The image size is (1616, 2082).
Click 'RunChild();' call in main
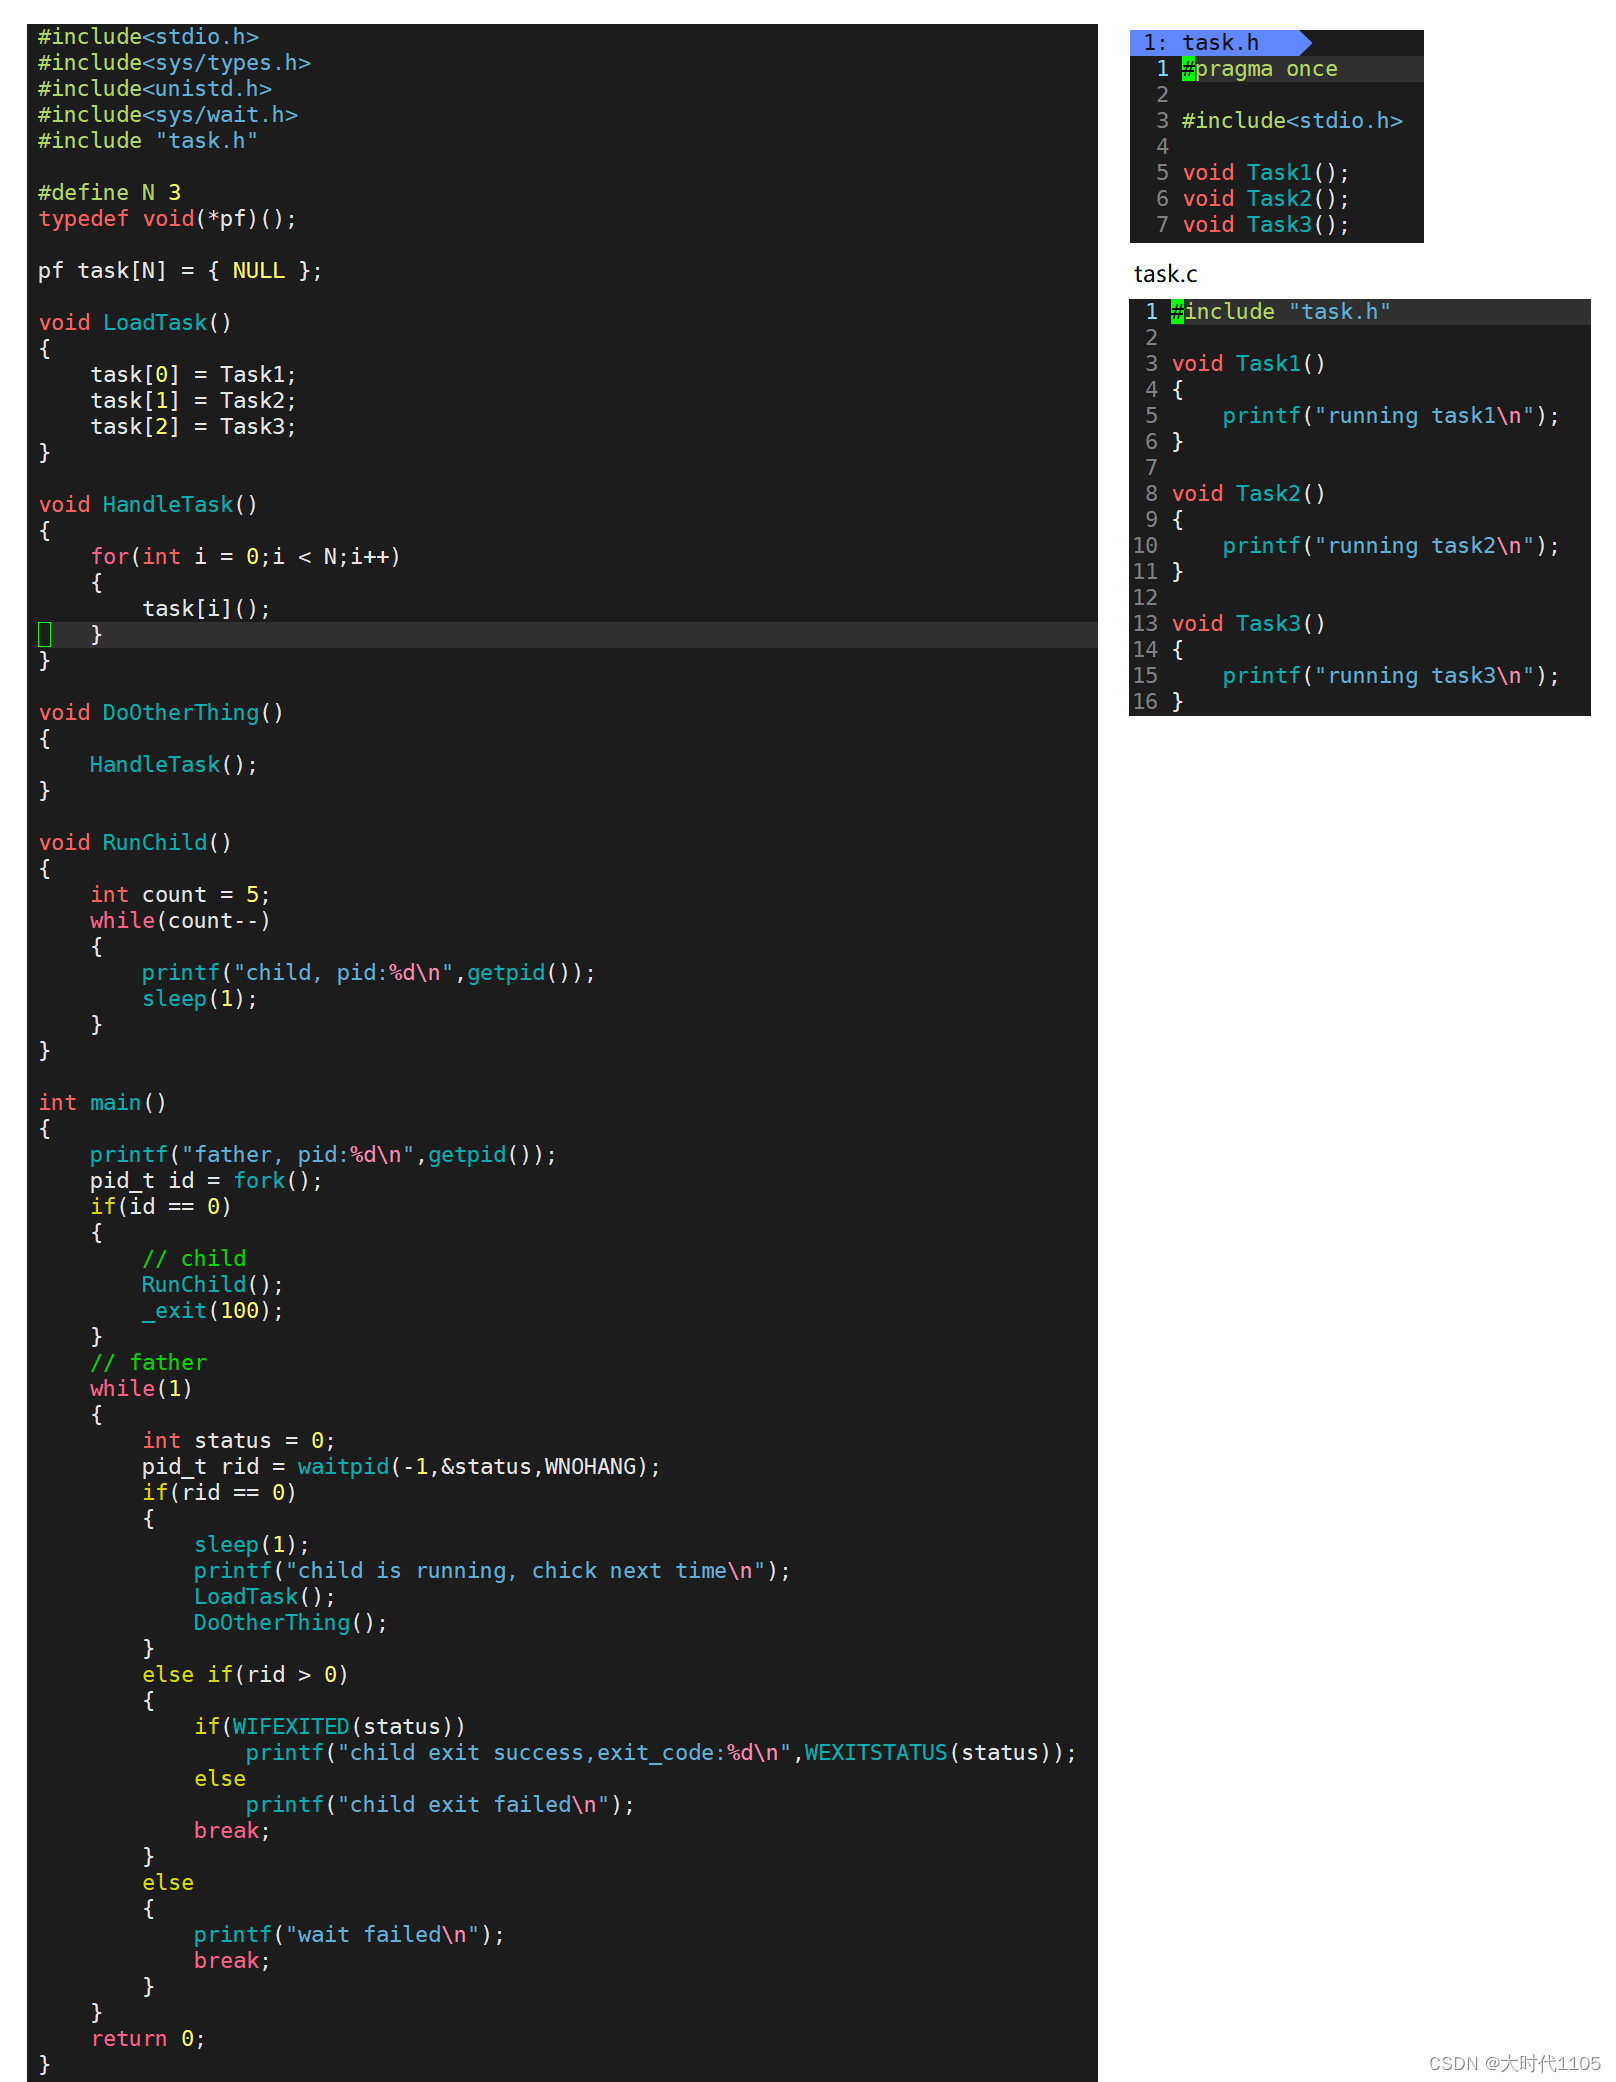(212, 1285)
